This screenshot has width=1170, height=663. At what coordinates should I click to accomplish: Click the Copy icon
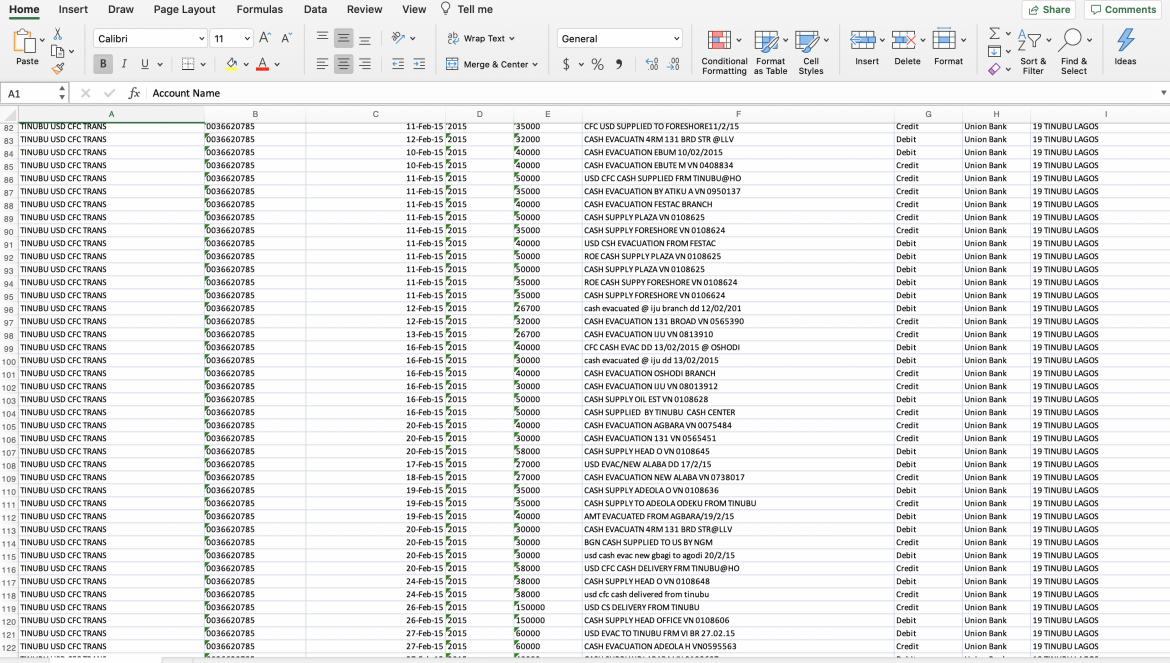[x=57, y=51]
